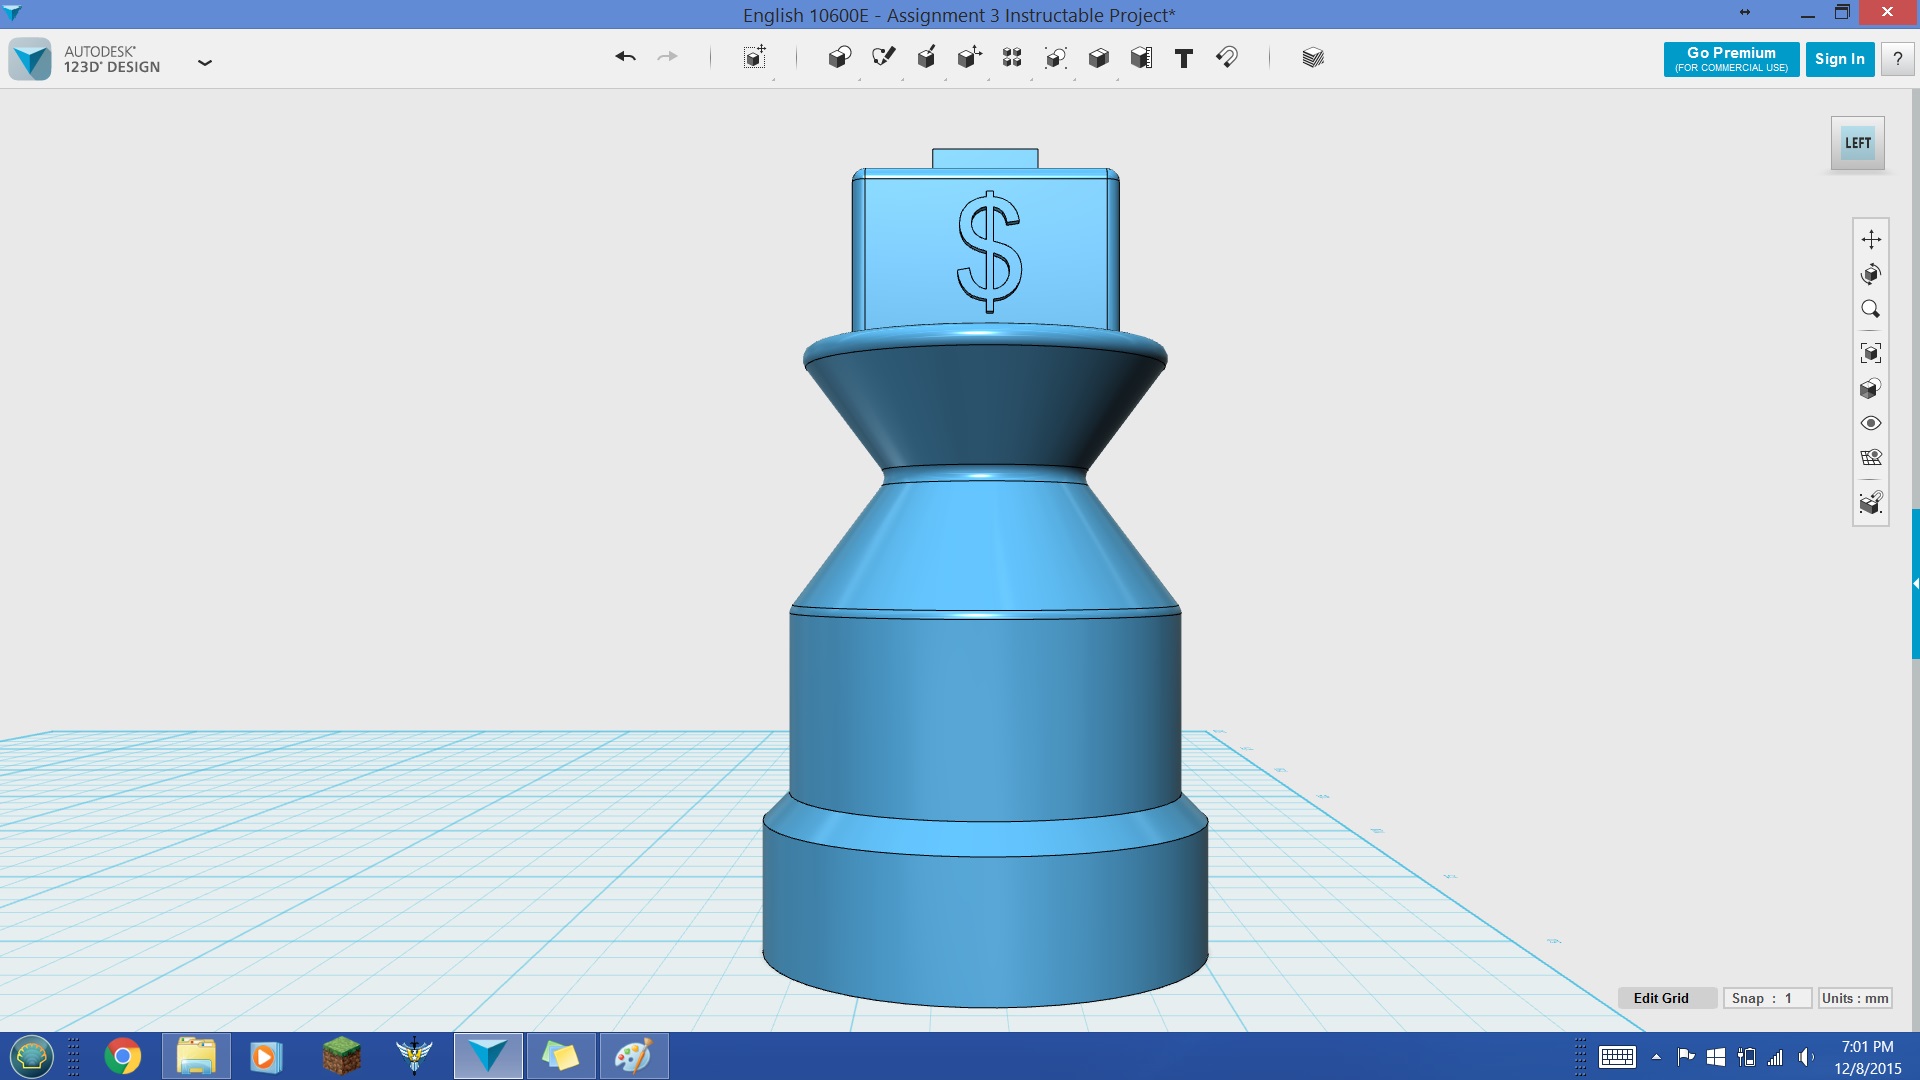Select the Text tool
This screenshot has width=1920, height=1080.
1184,58
